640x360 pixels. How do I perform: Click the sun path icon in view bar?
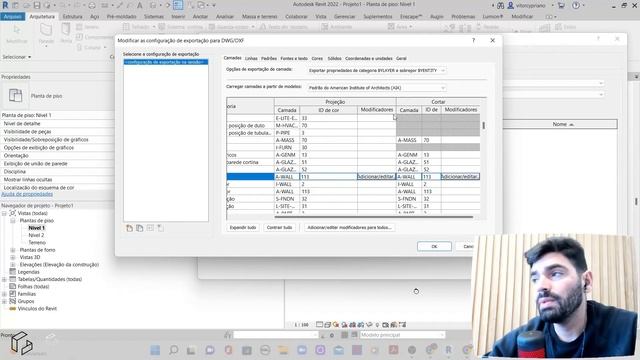(x=336, y=325)
